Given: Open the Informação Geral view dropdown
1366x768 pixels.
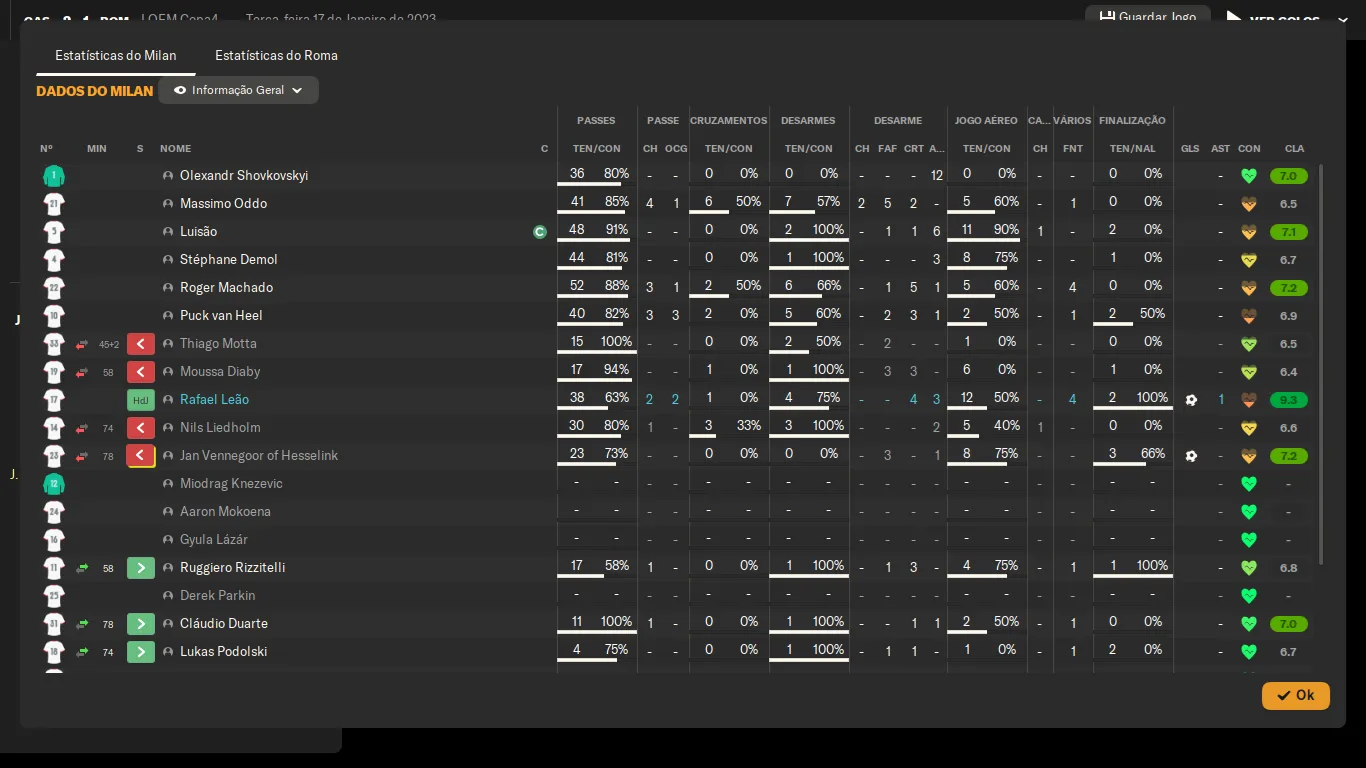Looking at the screenshot, I should (238, 90).
